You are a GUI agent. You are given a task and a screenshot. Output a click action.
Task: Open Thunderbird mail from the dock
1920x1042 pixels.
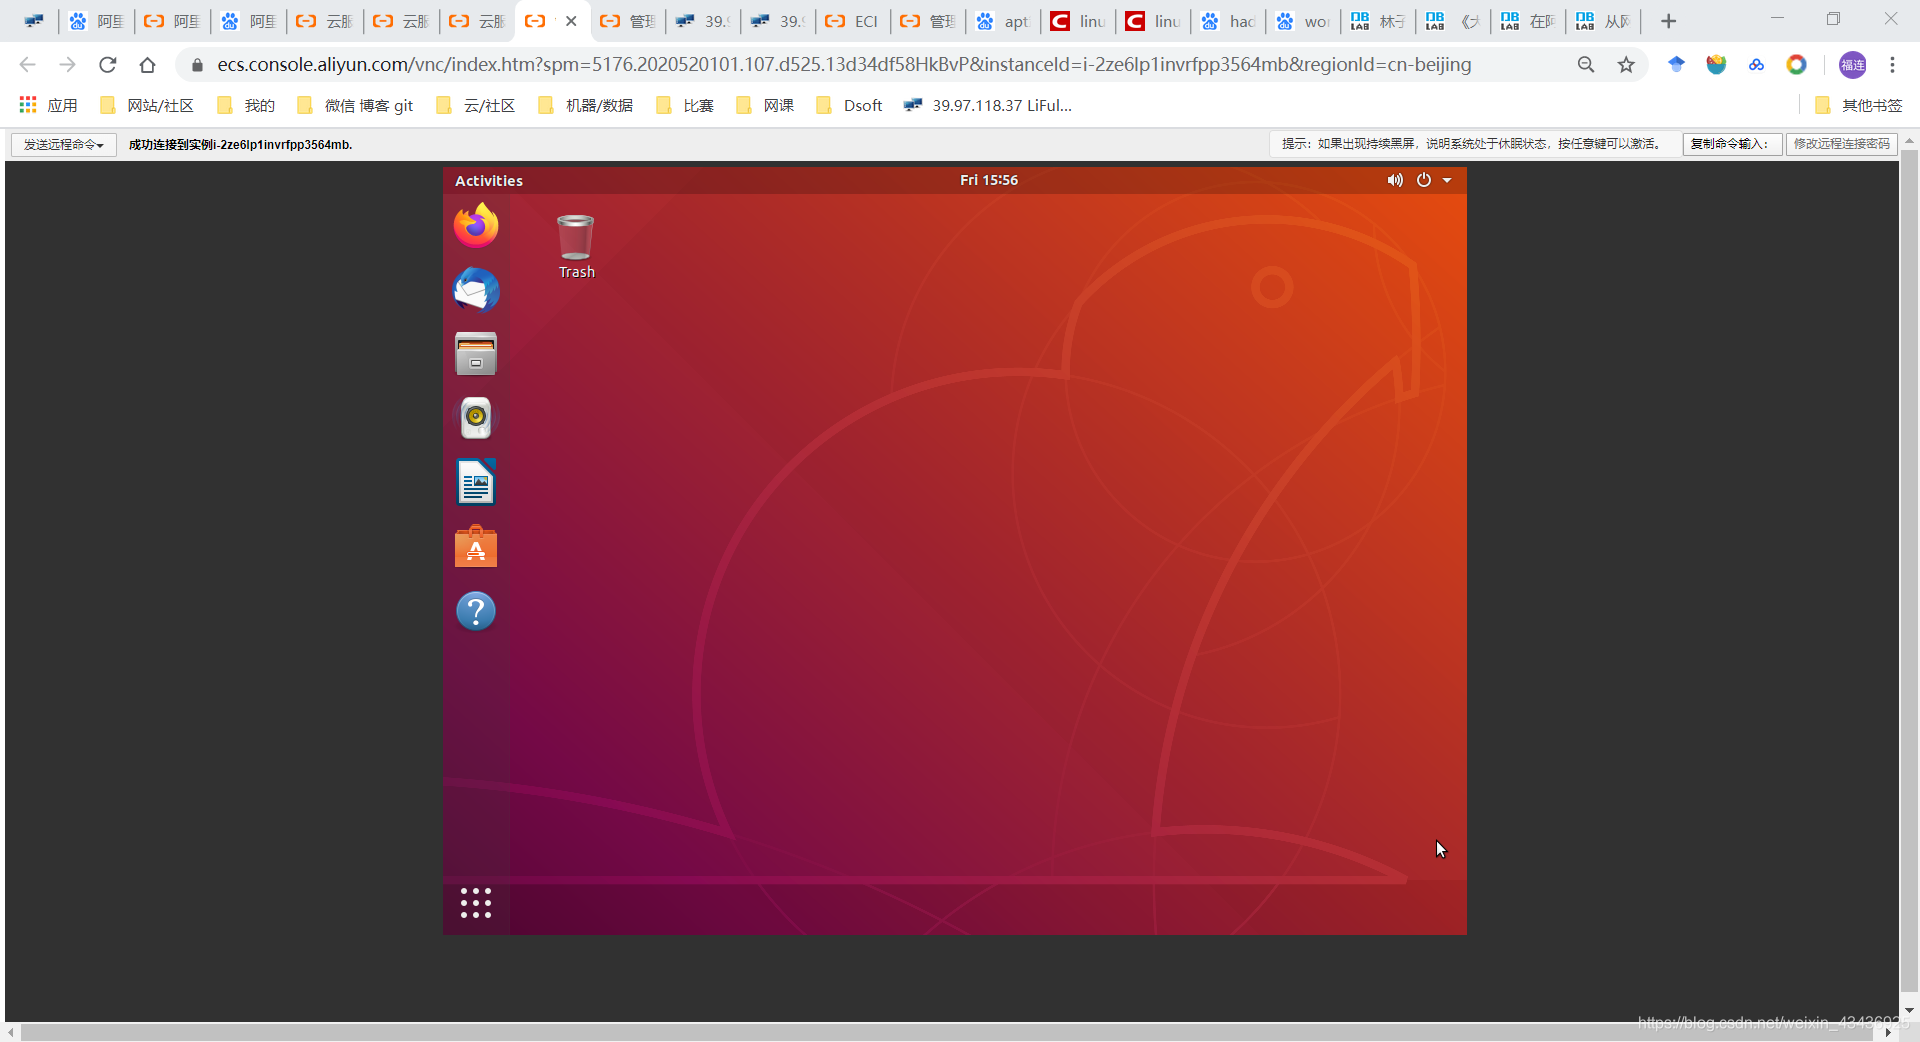[475, 290]
